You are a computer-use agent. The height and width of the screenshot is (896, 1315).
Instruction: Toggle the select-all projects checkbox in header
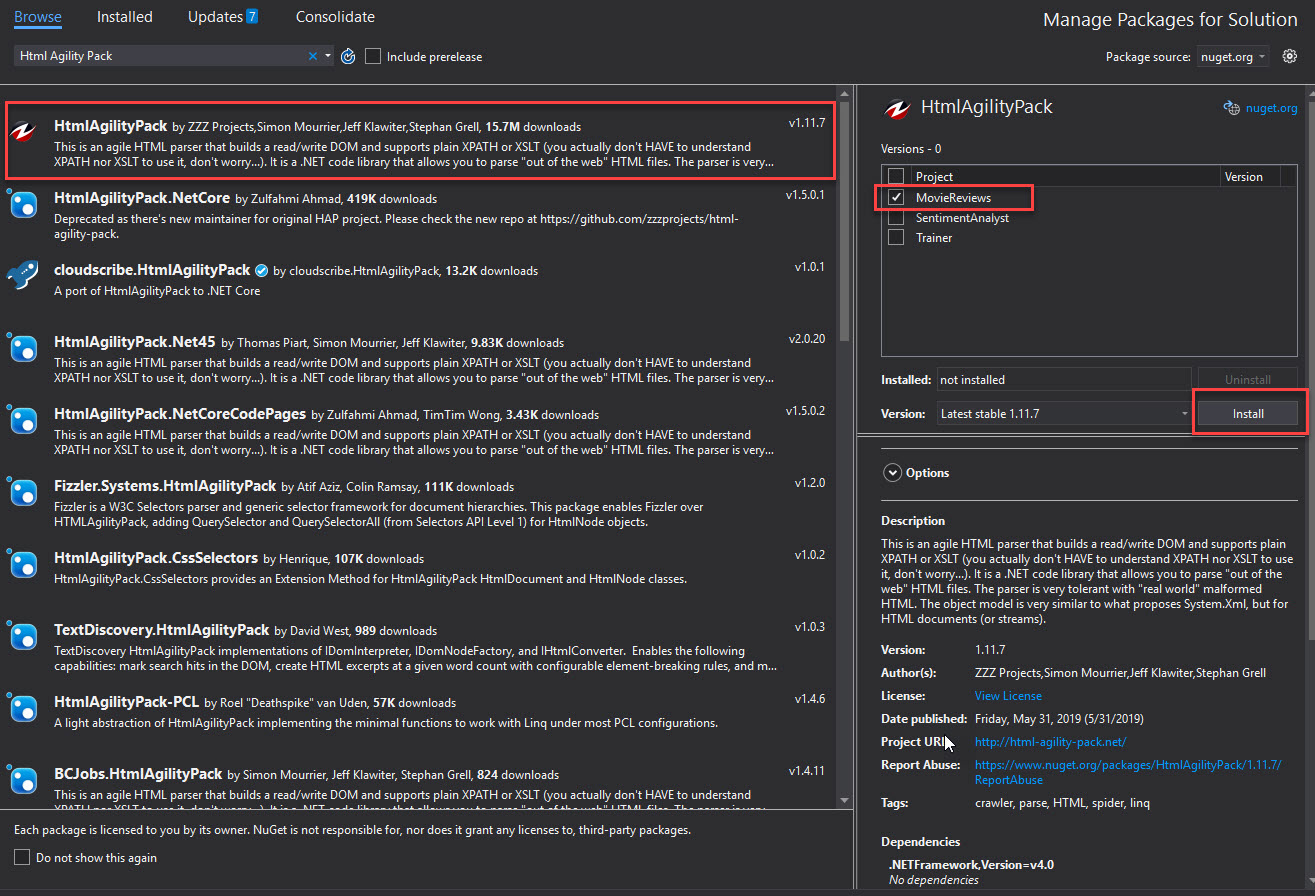[896, 177]
